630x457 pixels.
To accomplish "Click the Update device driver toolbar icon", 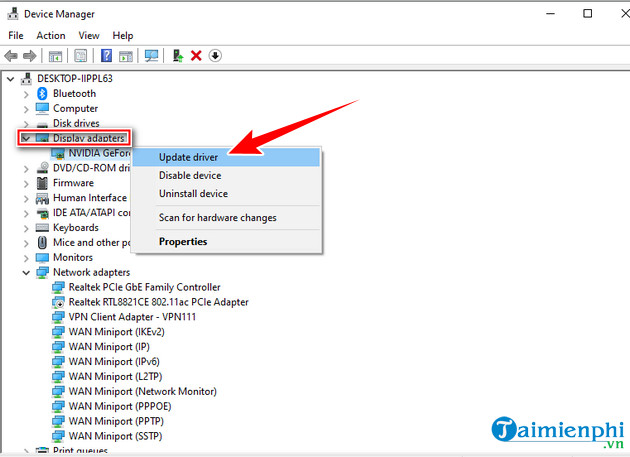I will (x=178, y=55).
